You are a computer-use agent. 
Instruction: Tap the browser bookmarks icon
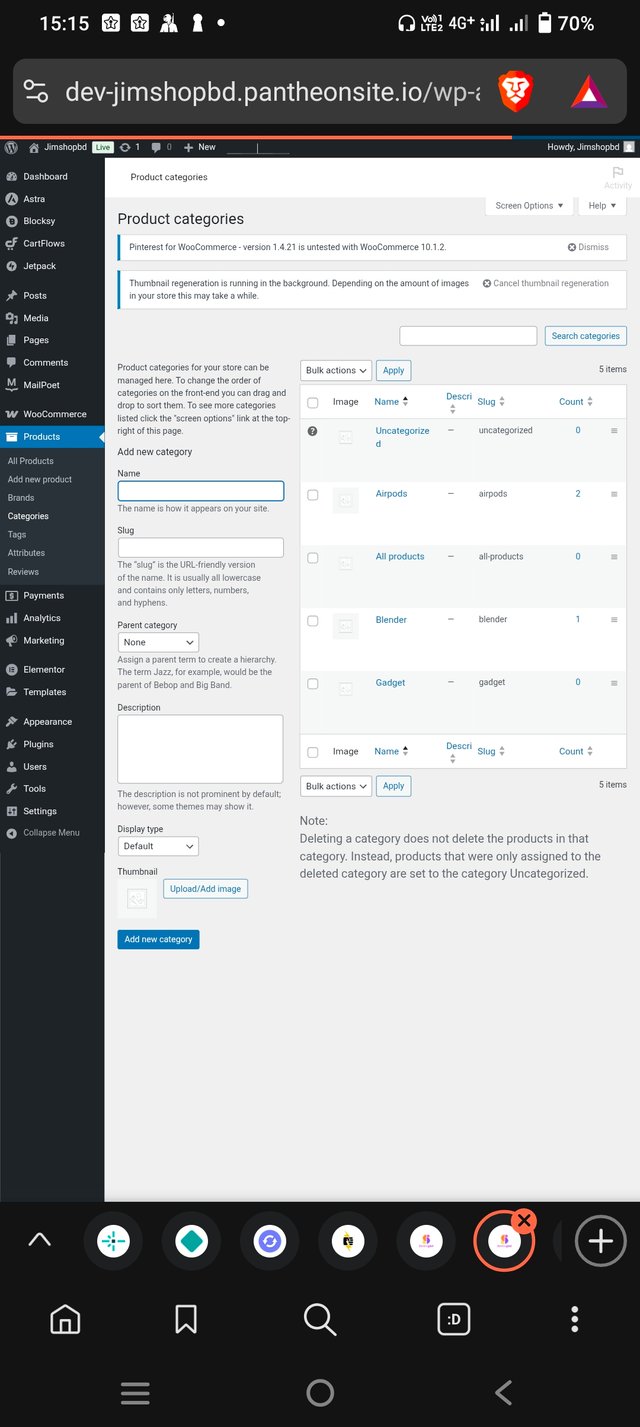185,1320
